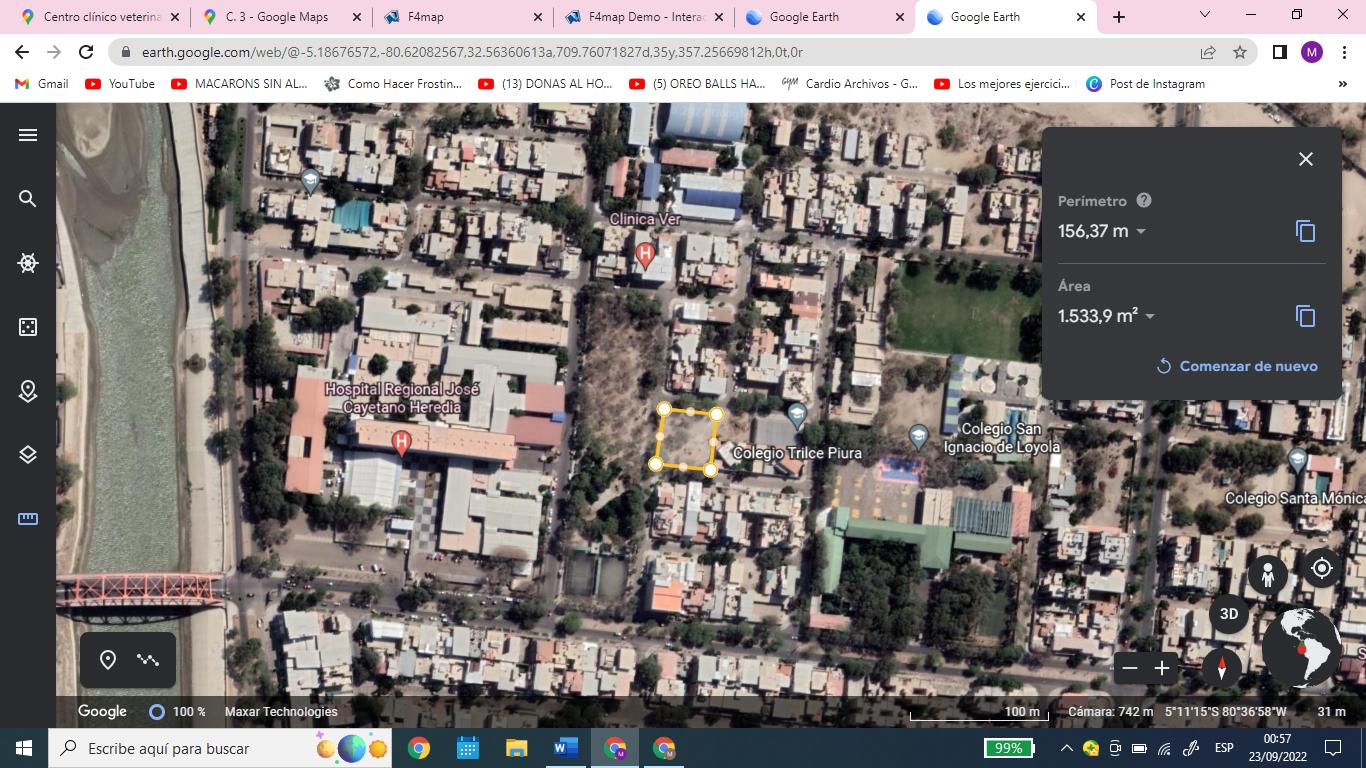Fly to my location target icon
Viewport: 1366px width, 768px height.
tap(1322, 568)
